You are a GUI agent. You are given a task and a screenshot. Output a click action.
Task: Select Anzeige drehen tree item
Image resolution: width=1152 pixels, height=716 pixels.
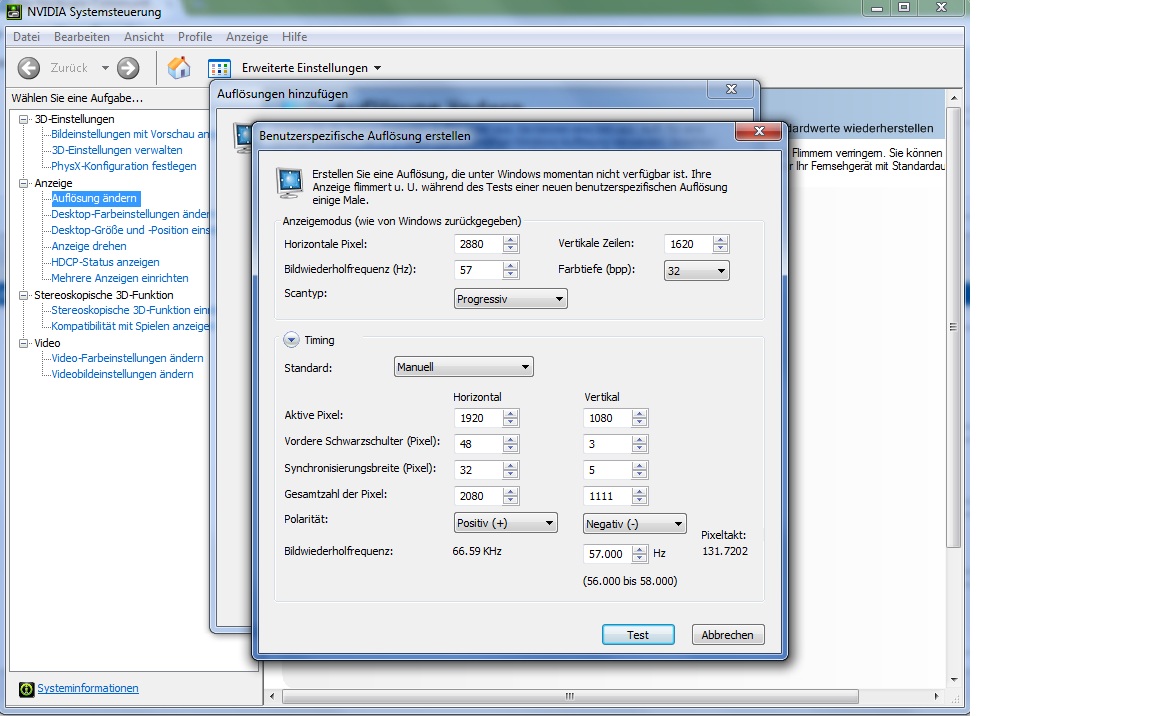point(89,246)
